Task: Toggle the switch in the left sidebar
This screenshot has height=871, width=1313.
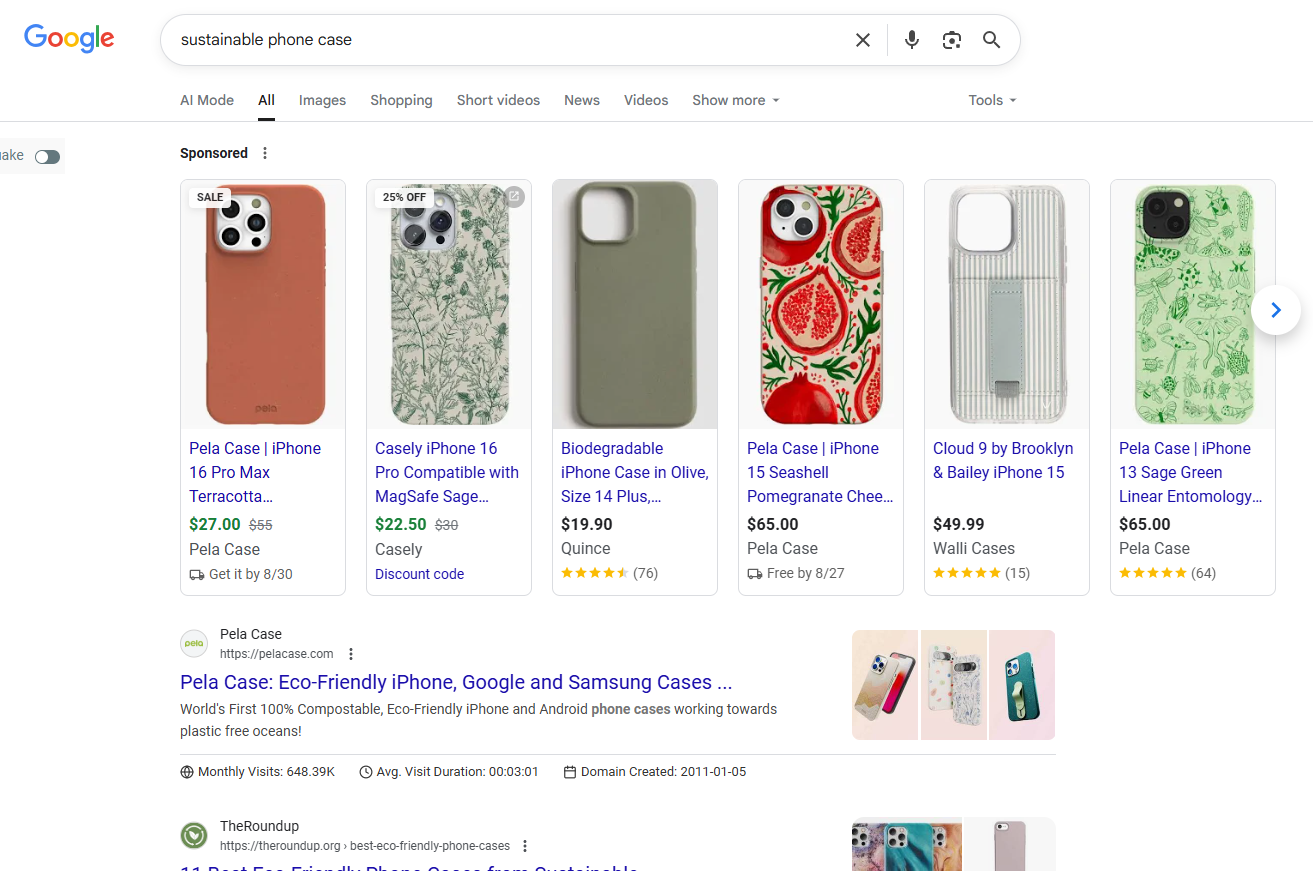Action: (x=47, y=157)
